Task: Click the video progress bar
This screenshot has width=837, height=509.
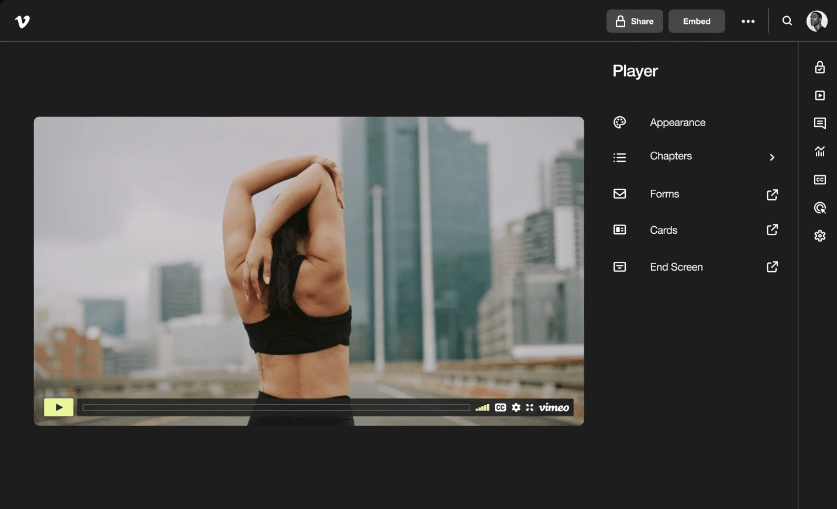Action: click(x=276, y=408)
